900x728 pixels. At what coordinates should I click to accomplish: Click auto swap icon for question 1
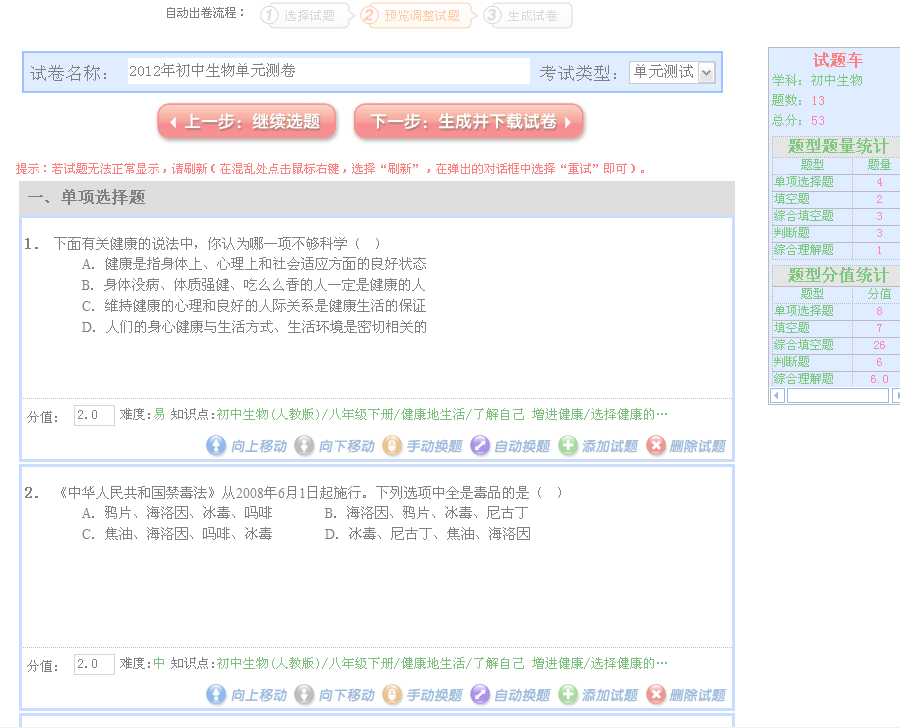tap(480, 446)
